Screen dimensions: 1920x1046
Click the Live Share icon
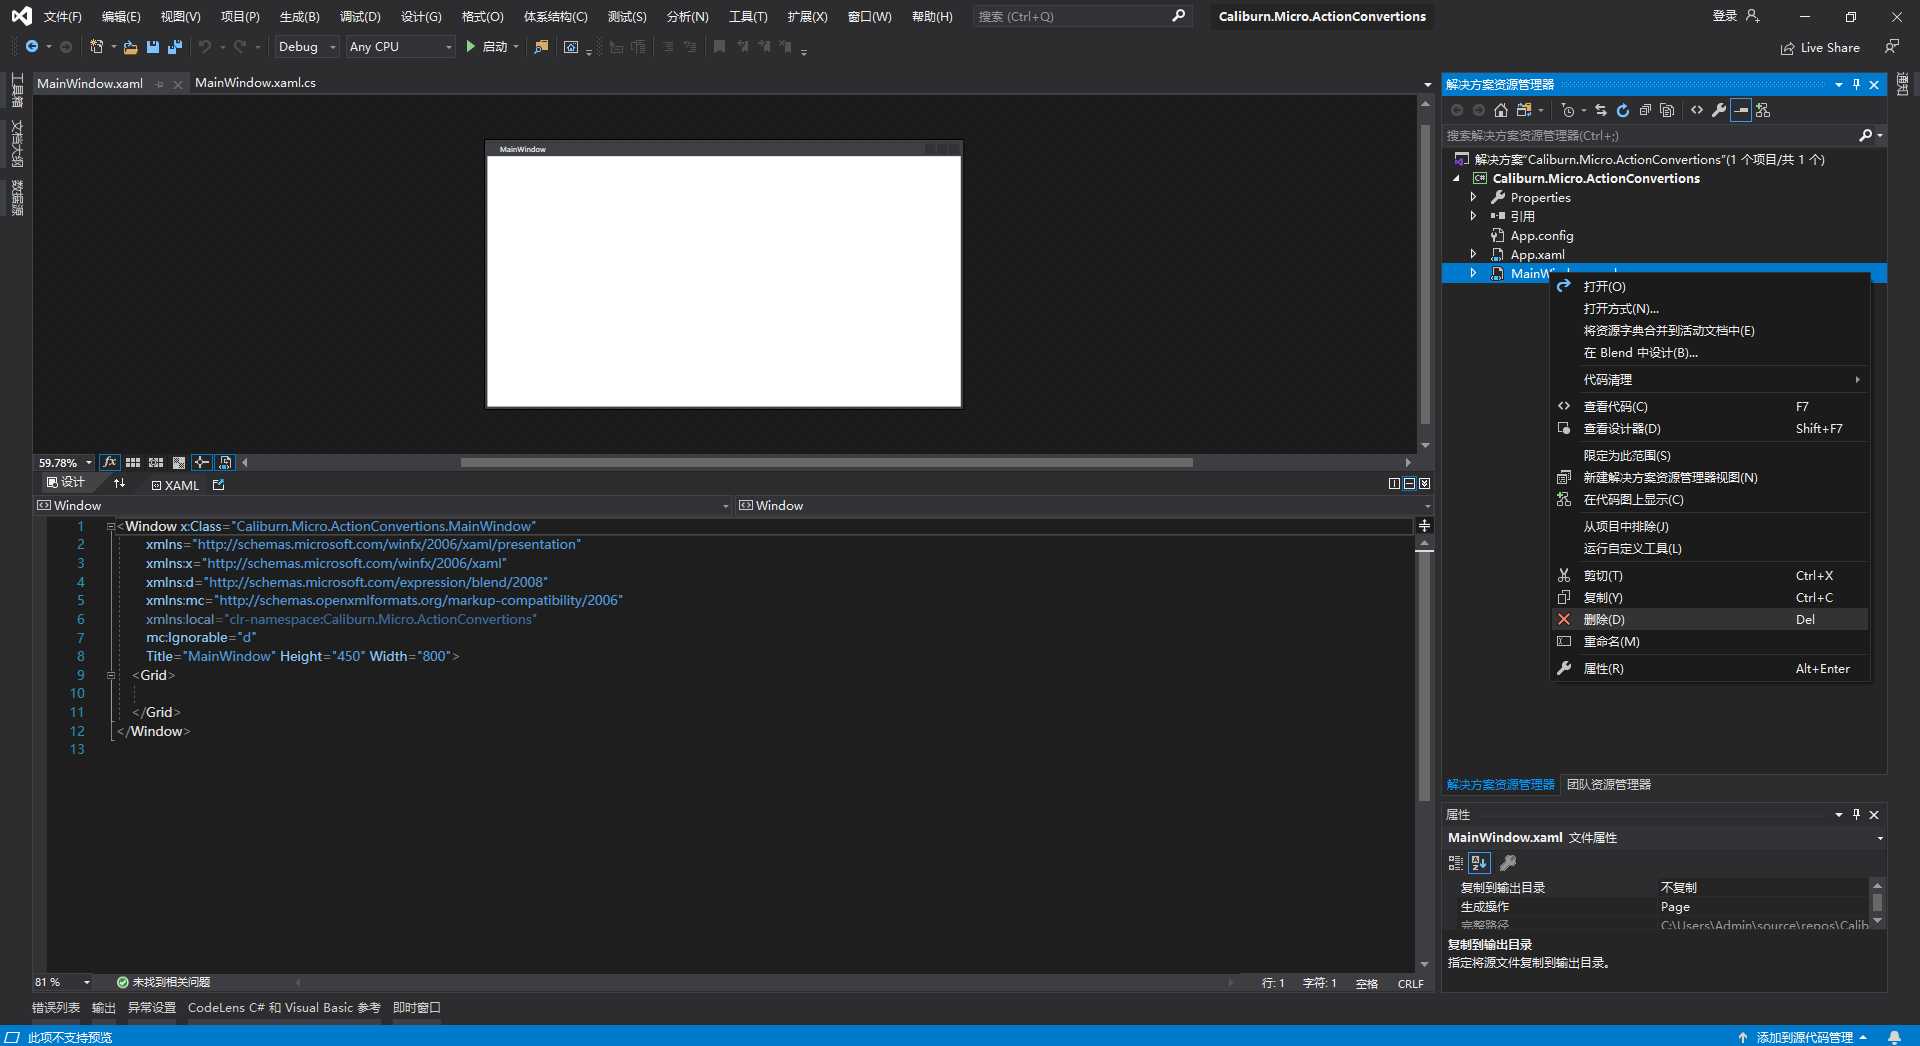(x=1787, y=48)
